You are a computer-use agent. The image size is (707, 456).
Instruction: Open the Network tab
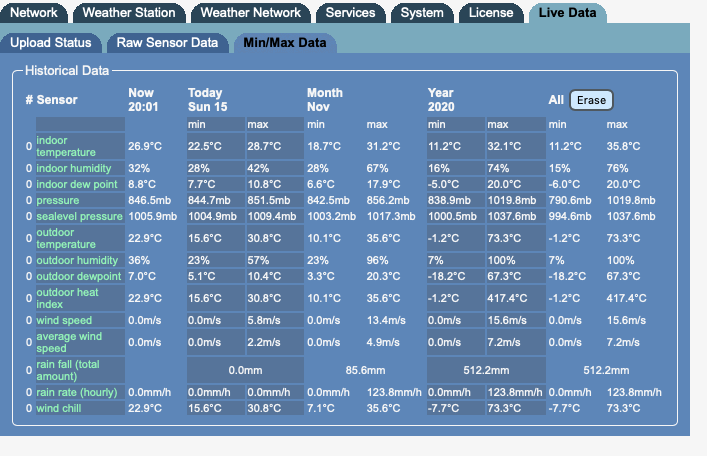pos(34,13)
